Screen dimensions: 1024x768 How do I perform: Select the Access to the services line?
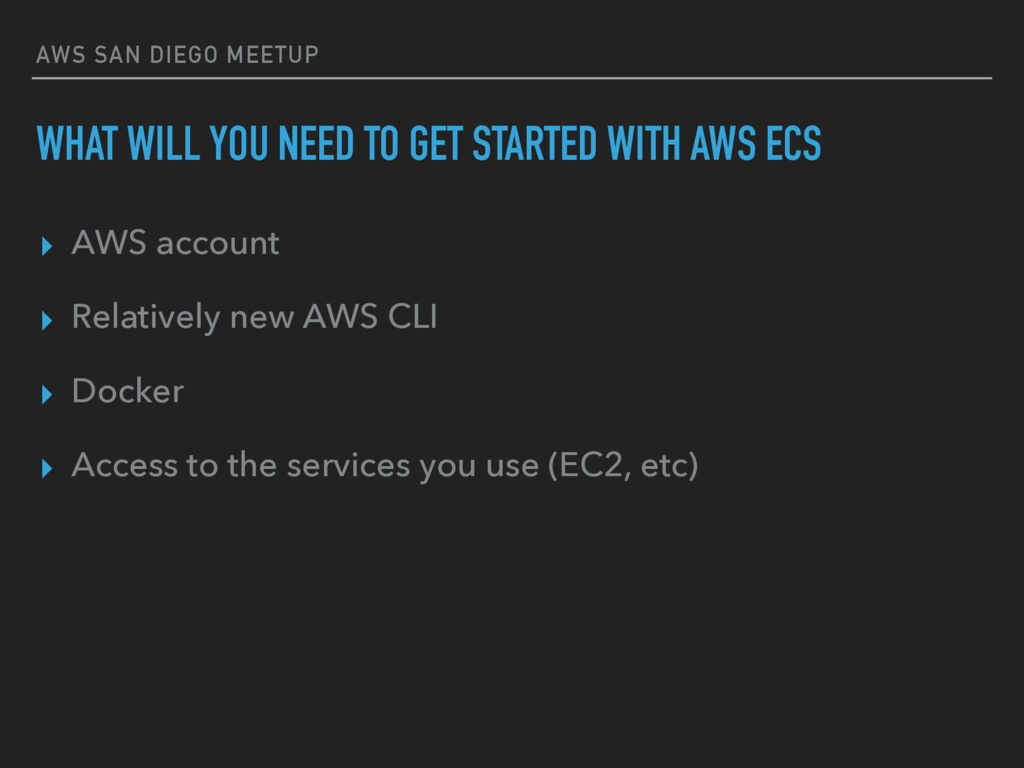click(385, 466)
